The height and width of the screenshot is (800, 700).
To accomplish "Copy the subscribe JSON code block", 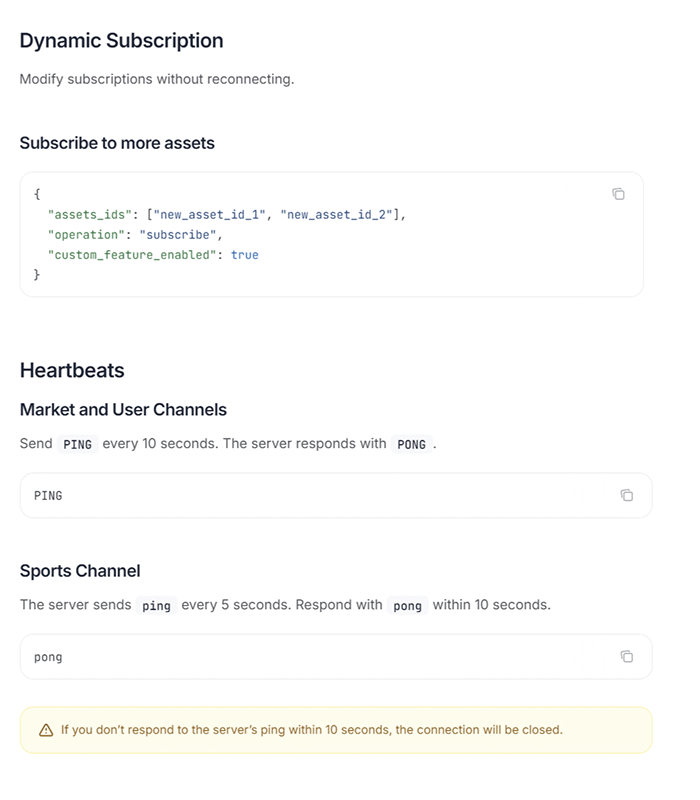I will tap(618, 194).
